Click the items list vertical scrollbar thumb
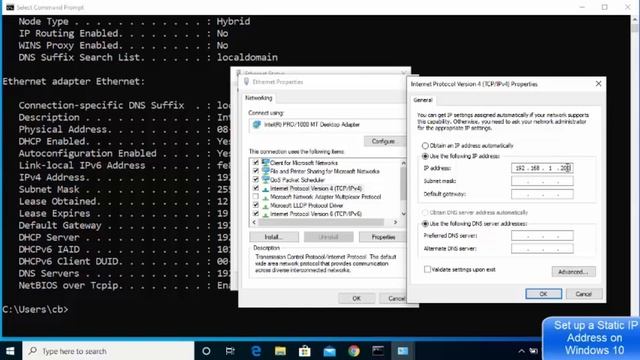The image size is (640, 360). click(403, 184)
